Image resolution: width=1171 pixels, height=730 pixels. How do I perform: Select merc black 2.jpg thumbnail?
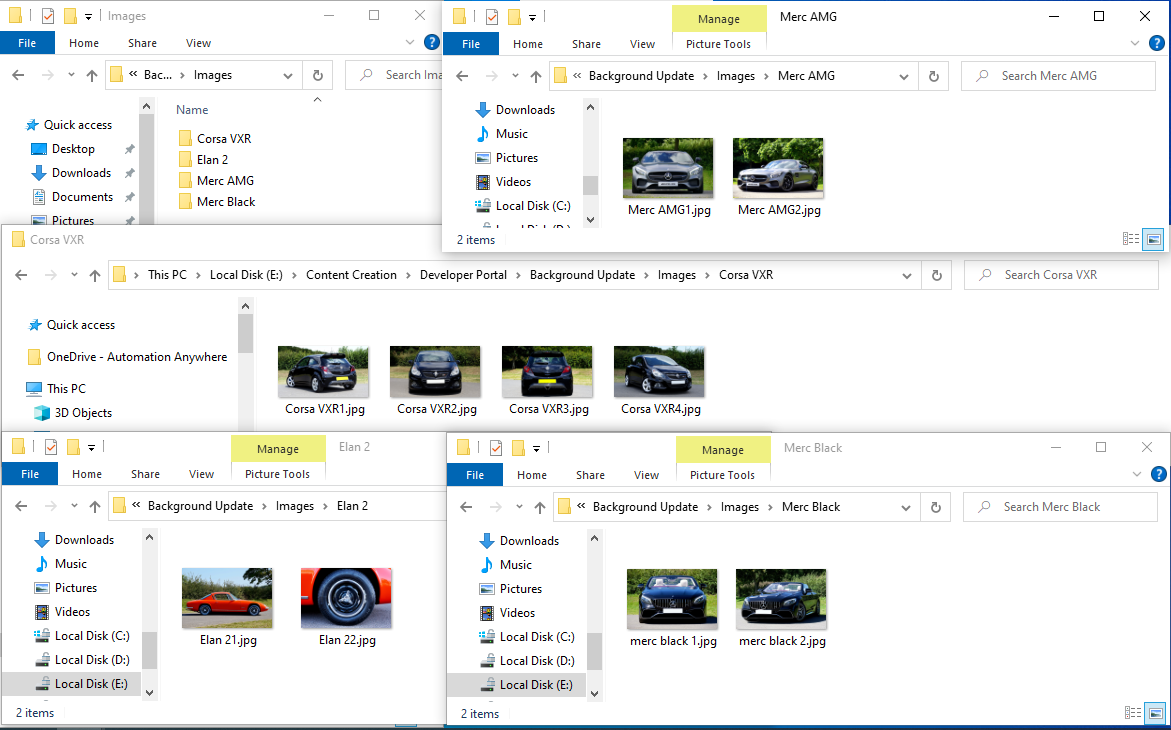pos(781,599)
